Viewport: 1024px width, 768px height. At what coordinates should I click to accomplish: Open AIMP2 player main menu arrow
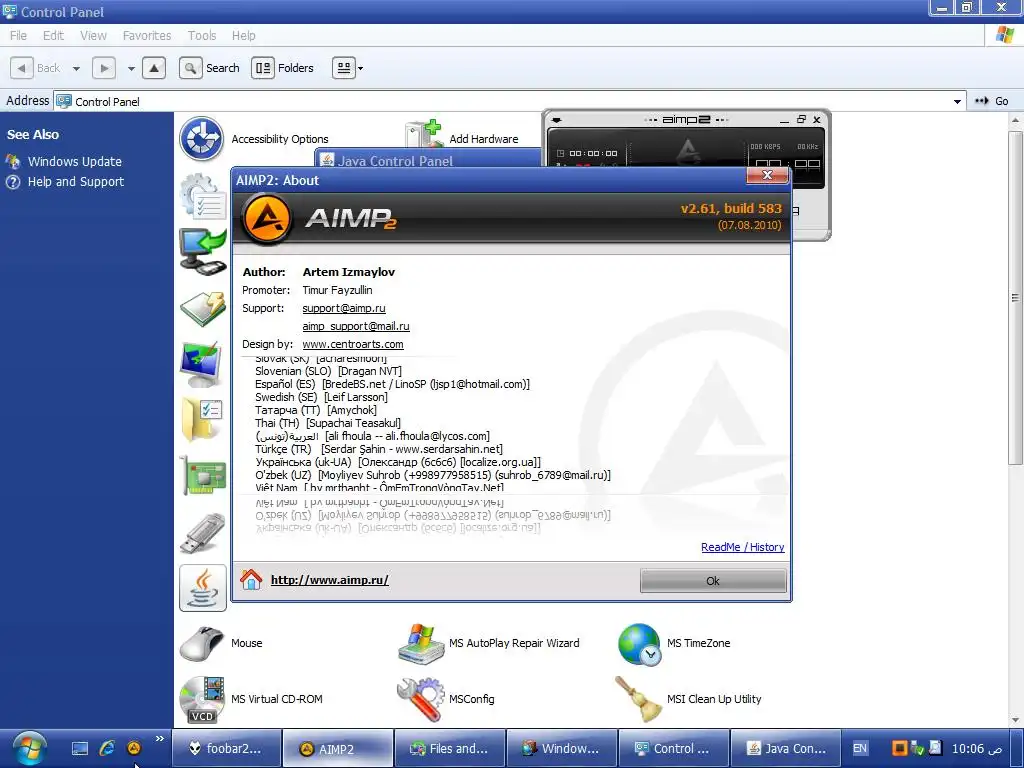click(x=557, y=120)
